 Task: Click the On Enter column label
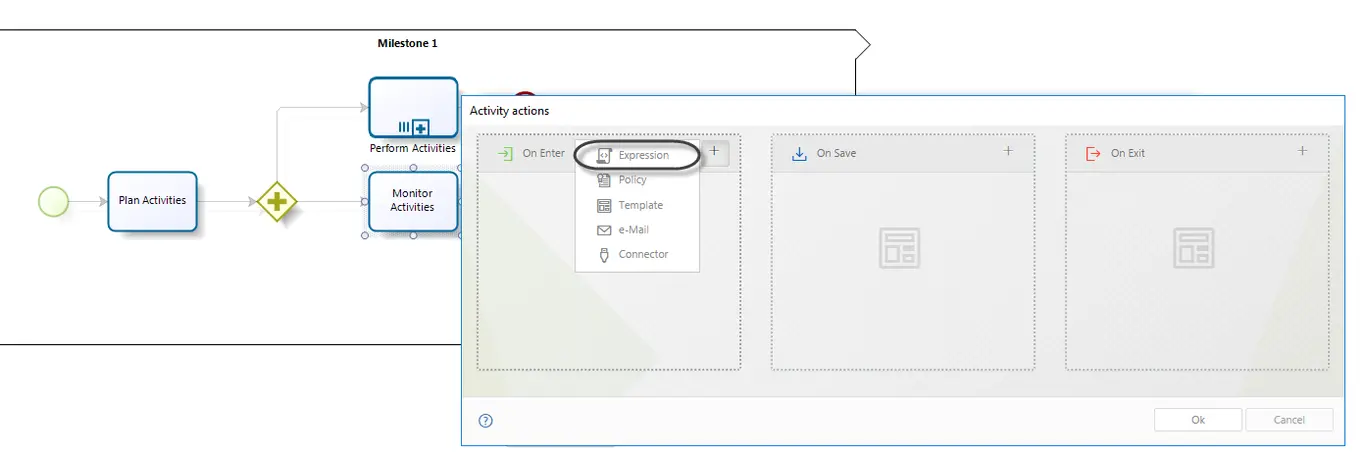pyautogui.click(x=544, y=154)
